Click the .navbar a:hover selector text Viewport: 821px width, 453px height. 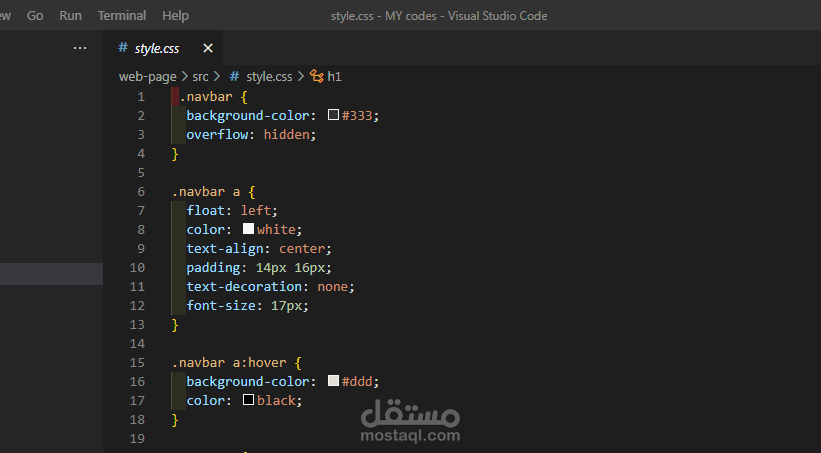pos(229,362)
